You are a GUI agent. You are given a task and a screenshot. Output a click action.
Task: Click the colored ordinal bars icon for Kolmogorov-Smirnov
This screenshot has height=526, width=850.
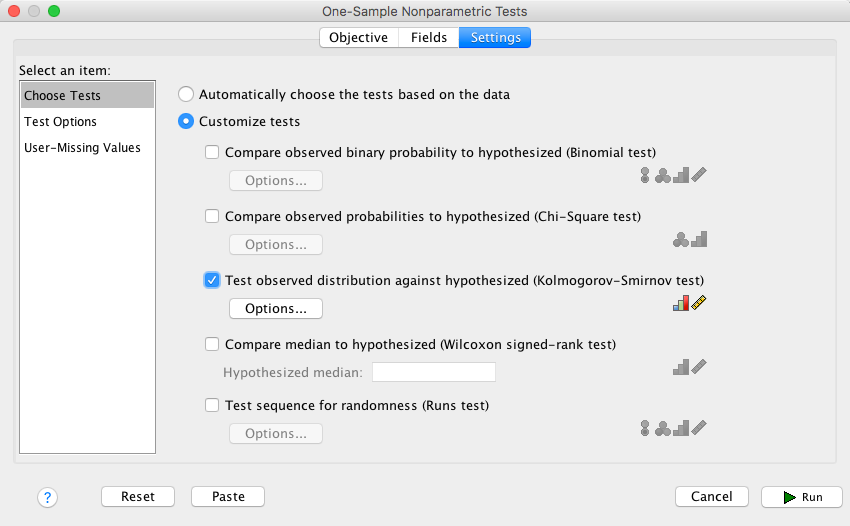(681, 303)
